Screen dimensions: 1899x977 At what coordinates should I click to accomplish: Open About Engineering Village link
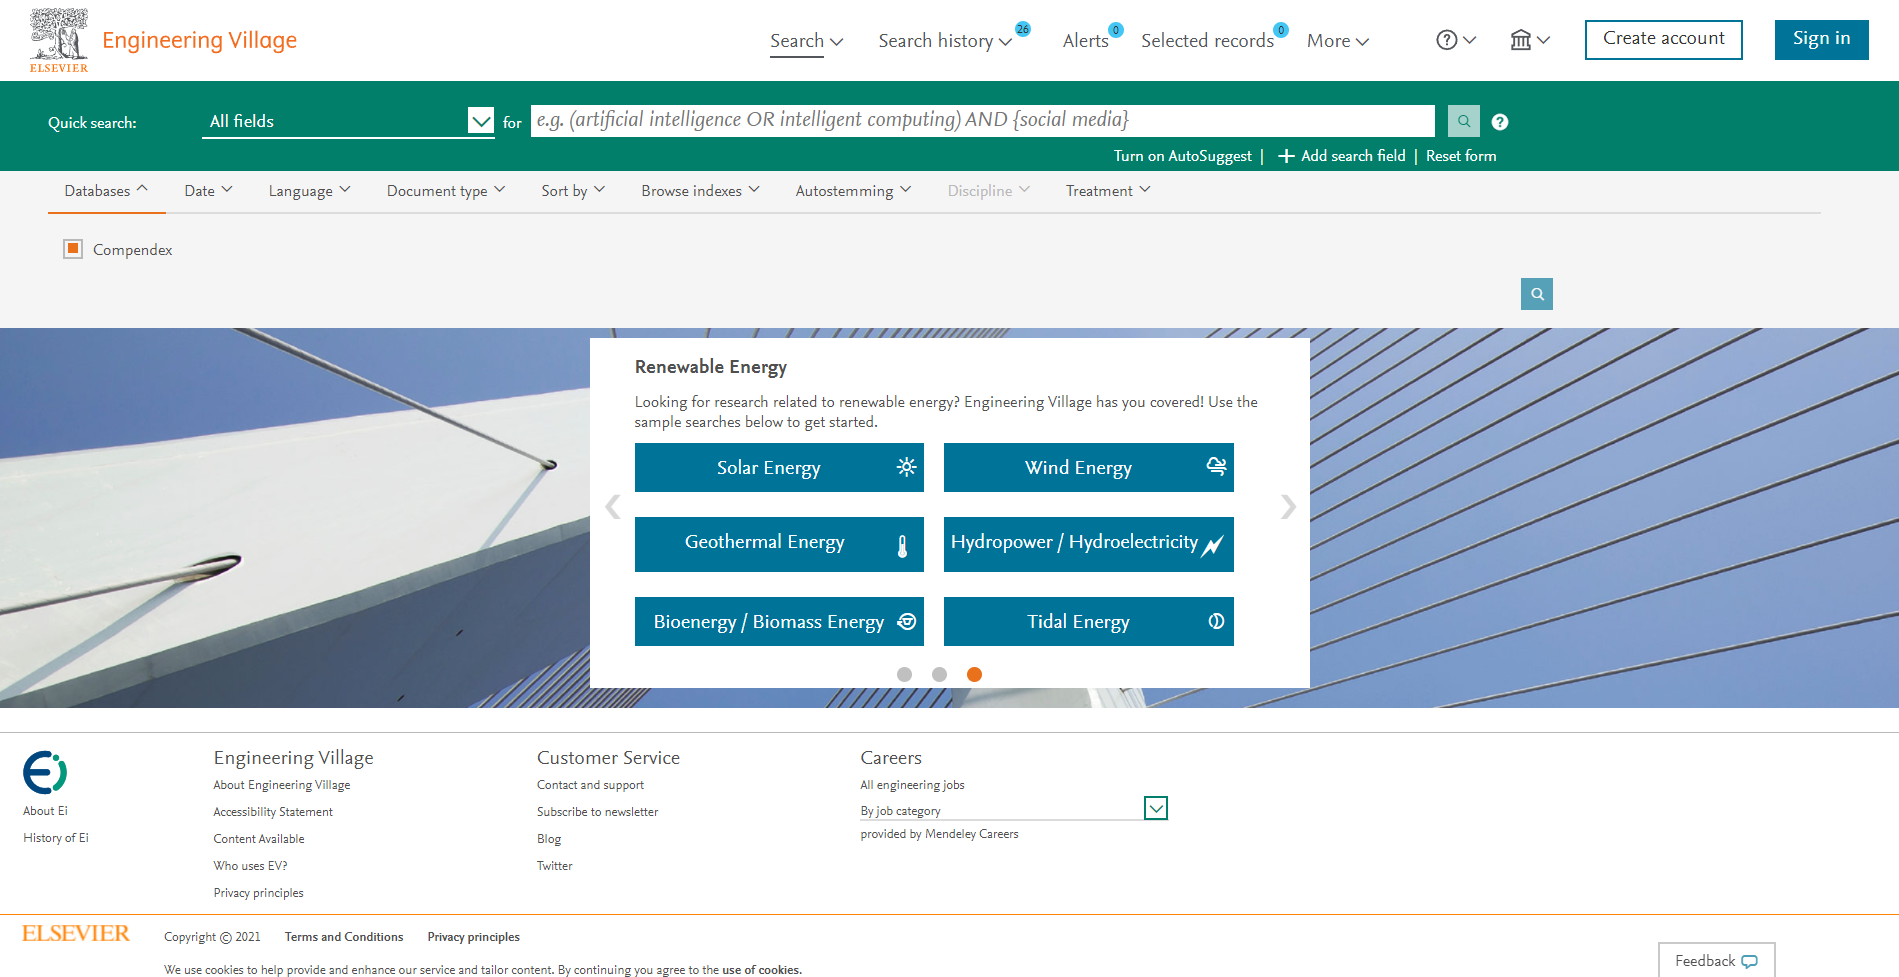coord(282,785)
